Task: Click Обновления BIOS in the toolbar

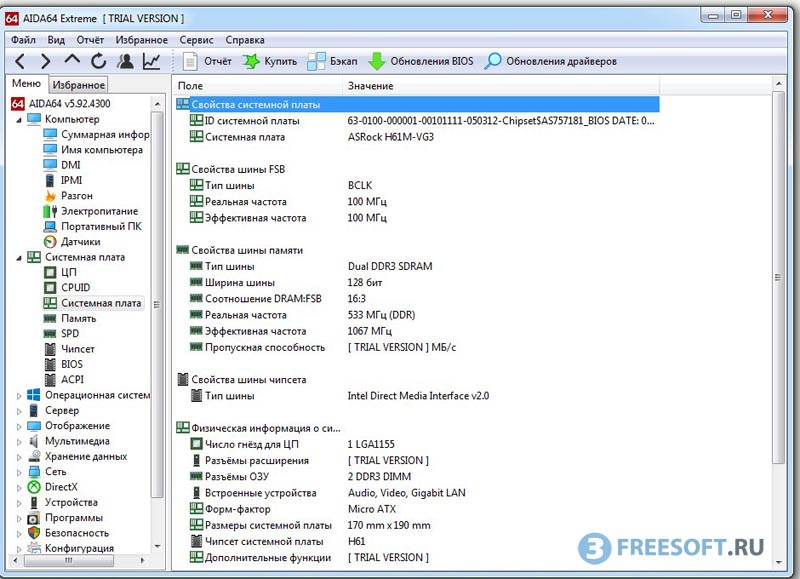Action: point(421,61)
